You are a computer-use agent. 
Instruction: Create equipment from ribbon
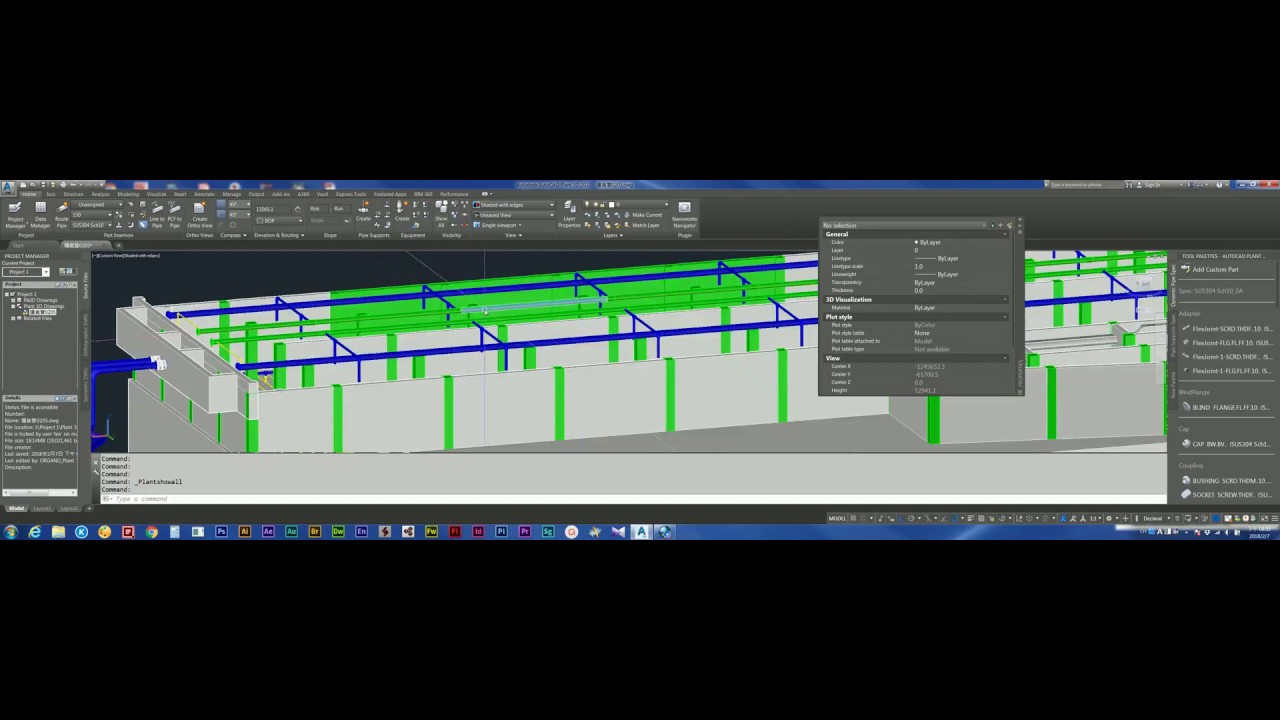[x=402, y=213]
